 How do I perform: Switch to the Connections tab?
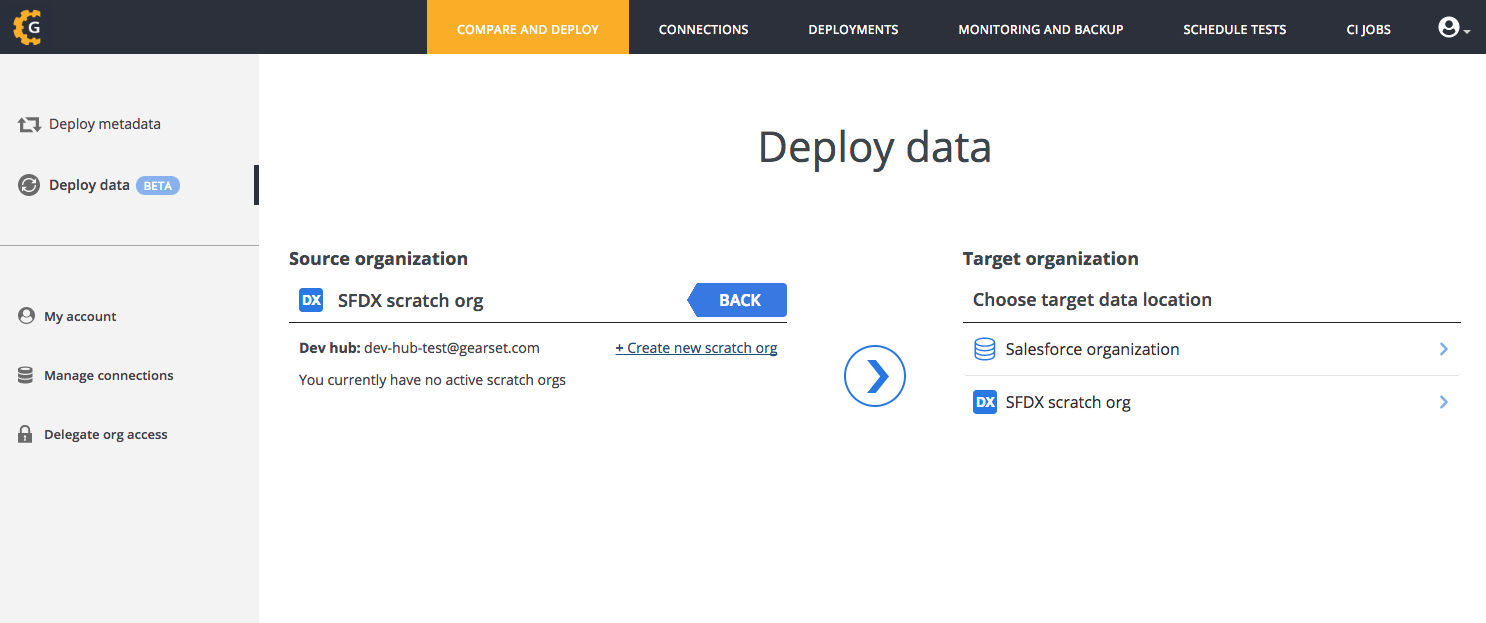(x=703, y=29)
